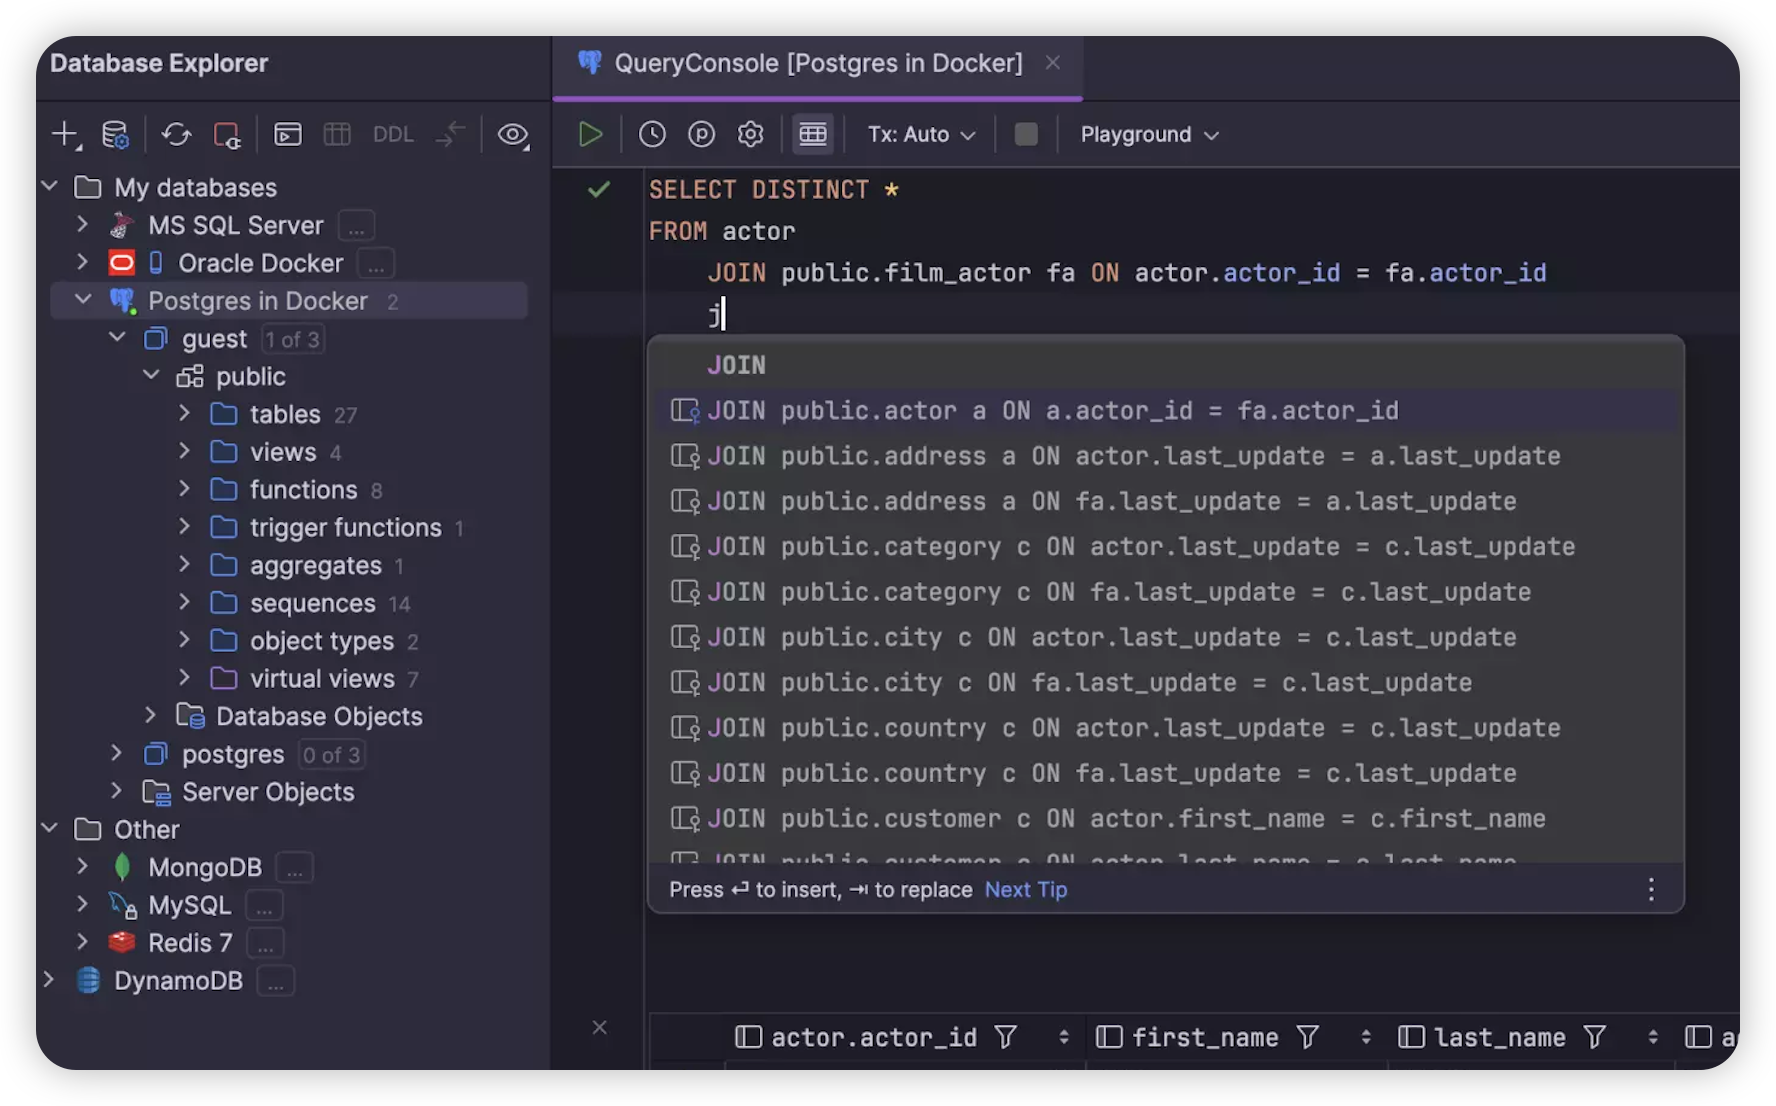Choose plain JOIN completion suggestion
Viewport: 1776px width, 1106px height.
(x=1166, y=365)
